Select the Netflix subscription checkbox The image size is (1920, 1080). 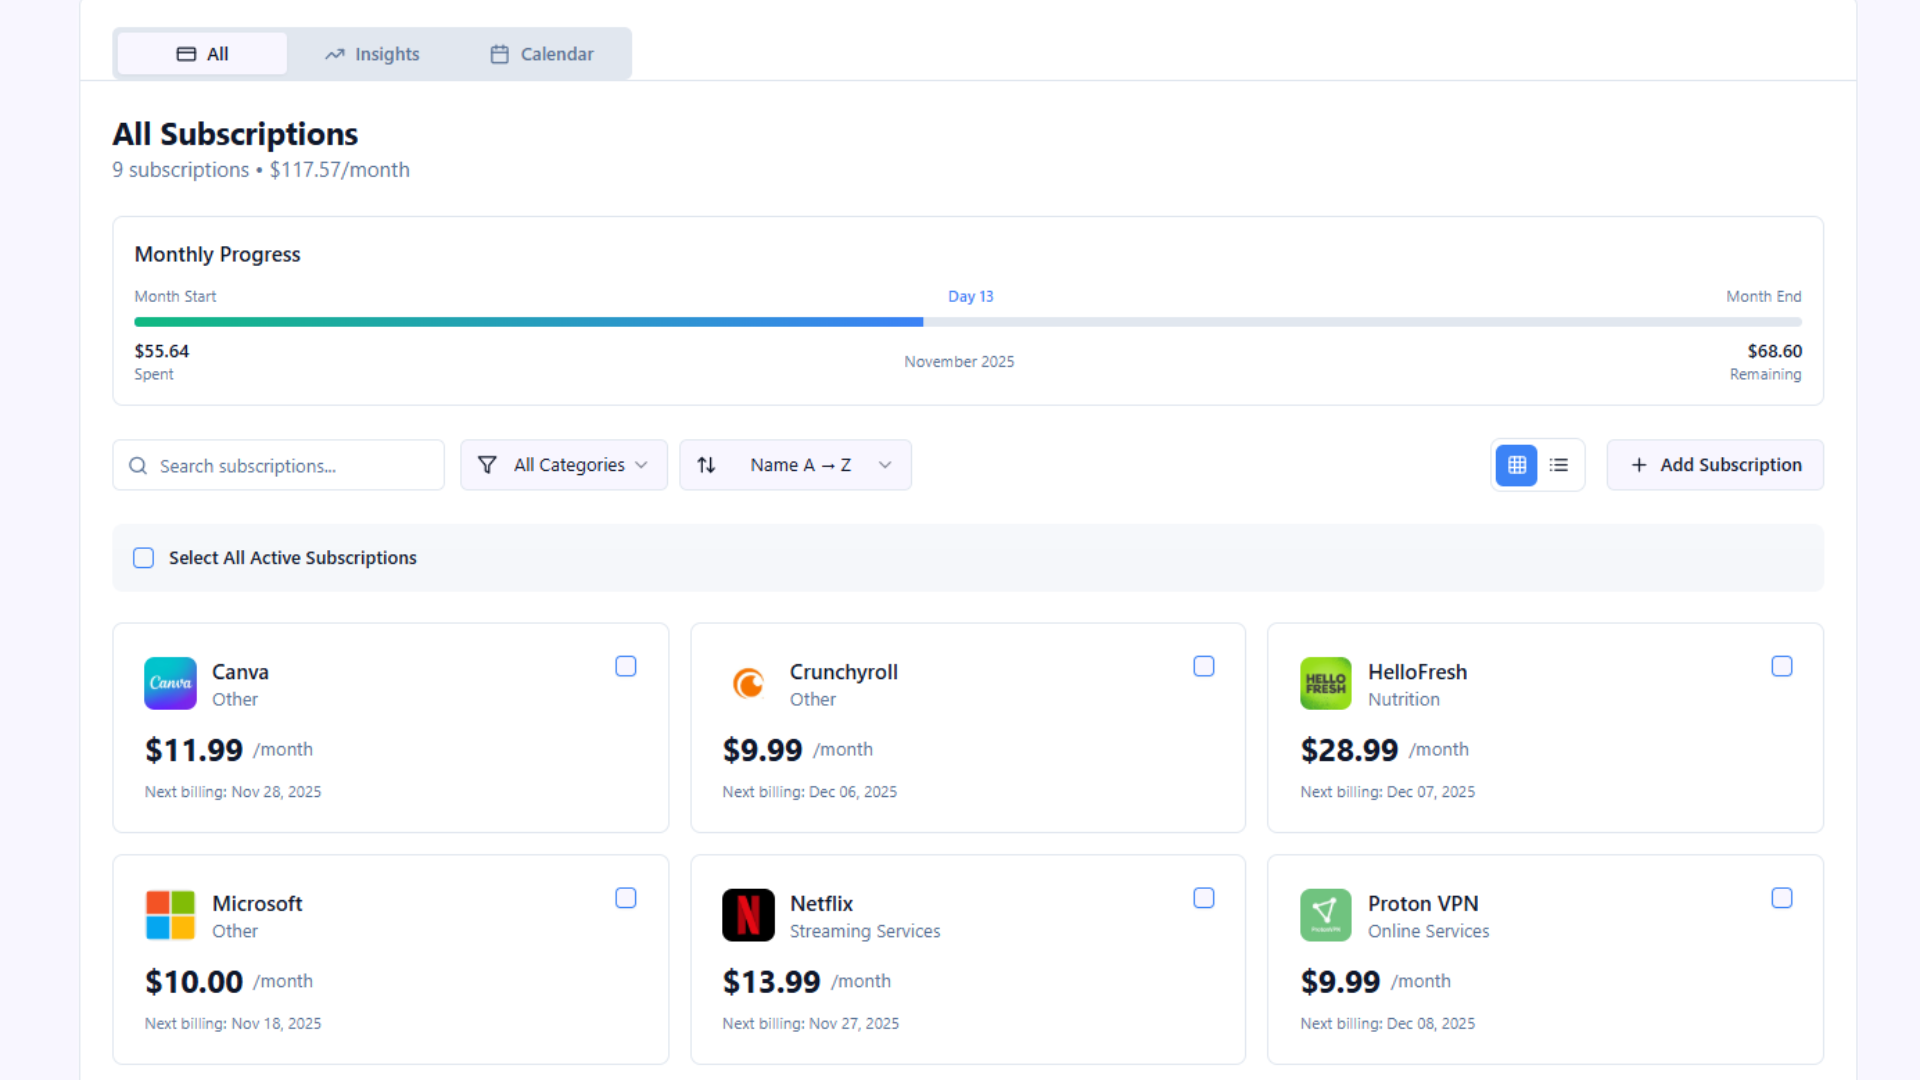point(1204,898)
